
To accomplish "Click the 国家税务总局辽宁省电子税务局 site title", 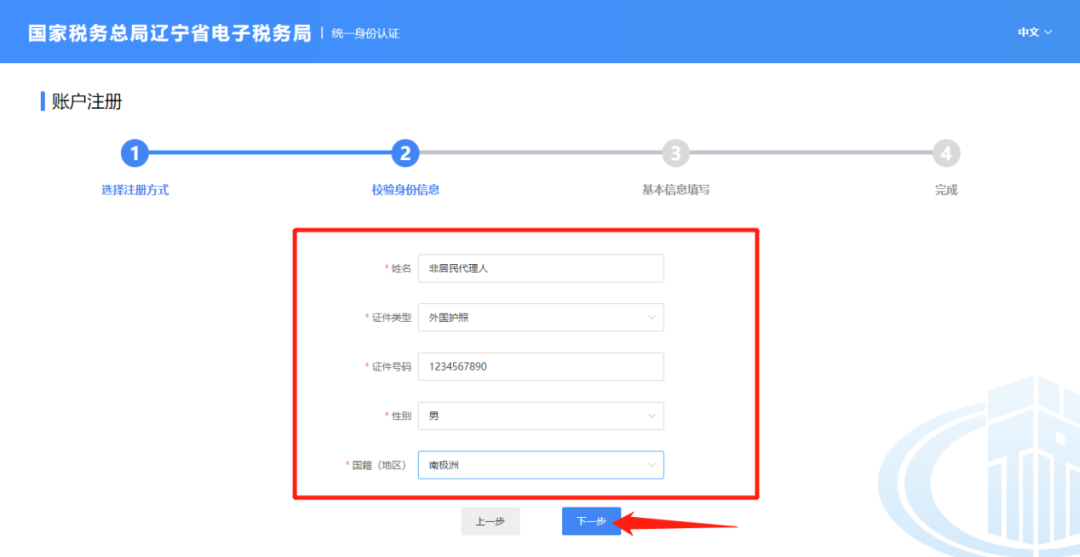I will click(x=169, y=33).
